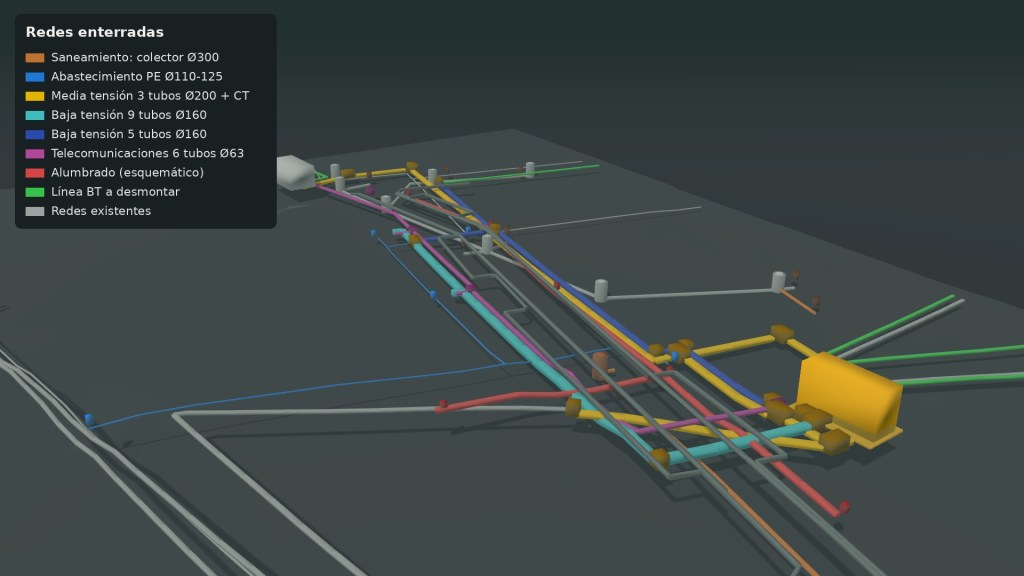Click the white box structure near the legend
The image size is (1024, 576).
click(296, 172)
